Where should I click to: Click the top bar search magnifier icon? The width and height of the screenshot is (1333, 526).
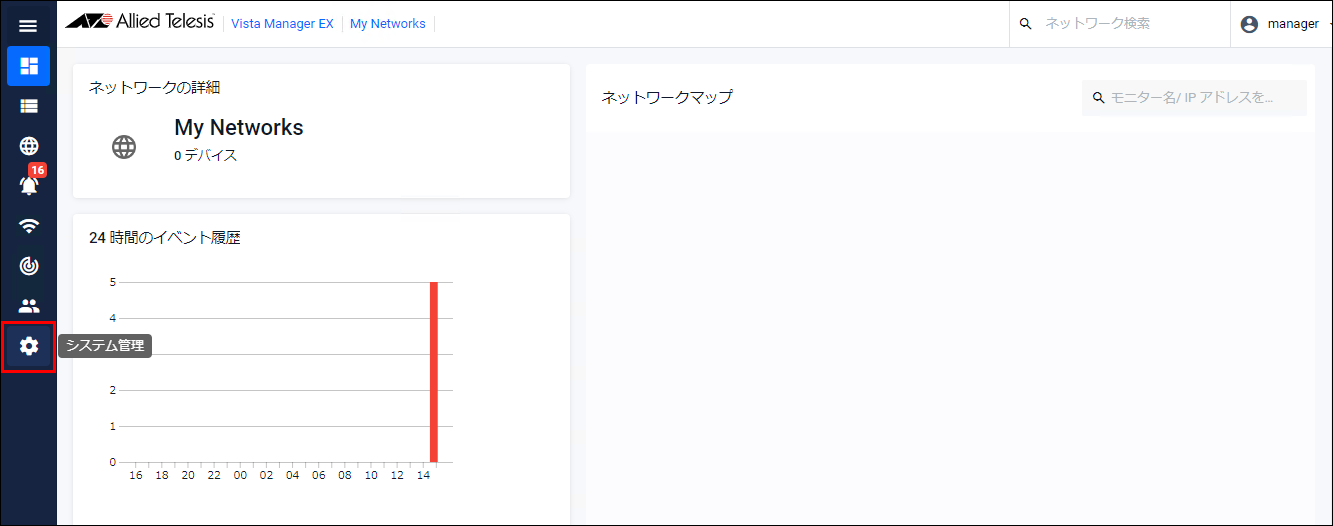1025,24
